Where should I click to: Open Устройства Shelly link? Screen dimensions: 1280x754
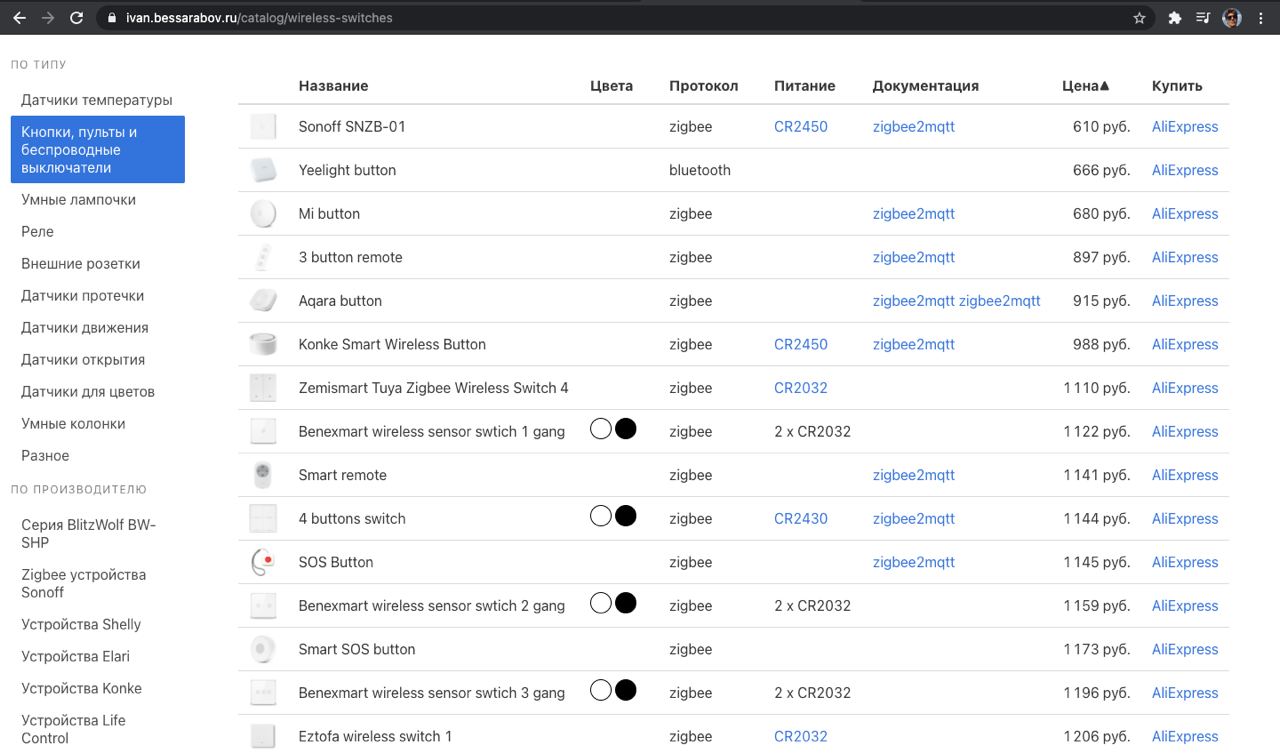coord(81,625)
